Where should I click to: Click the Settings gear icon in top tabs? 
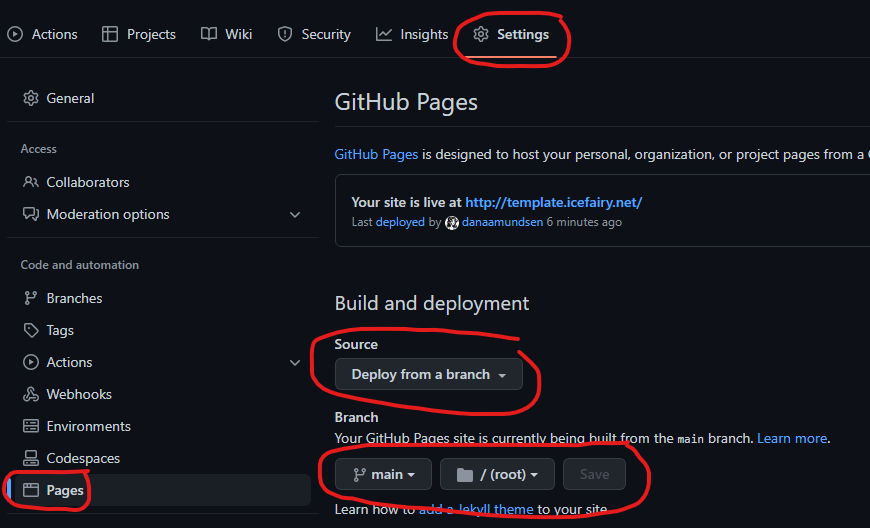[480, 34]
